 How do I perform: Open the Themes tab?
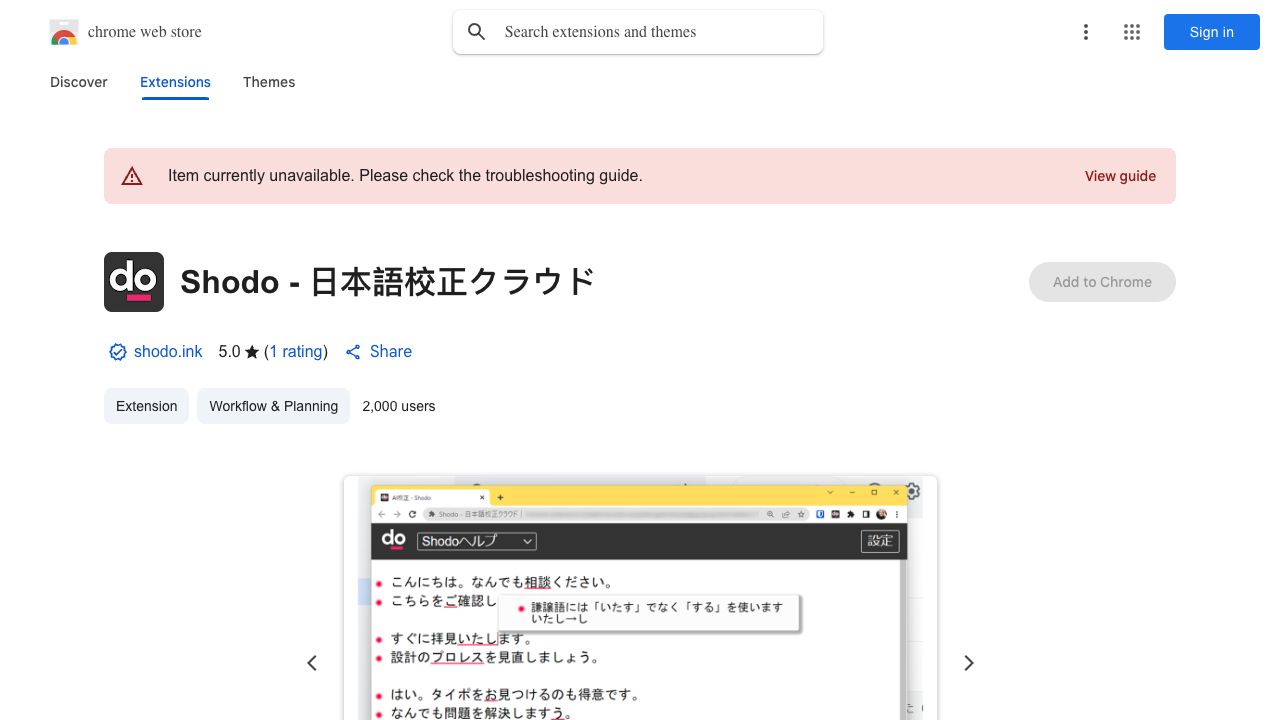[x=269, y=82]
